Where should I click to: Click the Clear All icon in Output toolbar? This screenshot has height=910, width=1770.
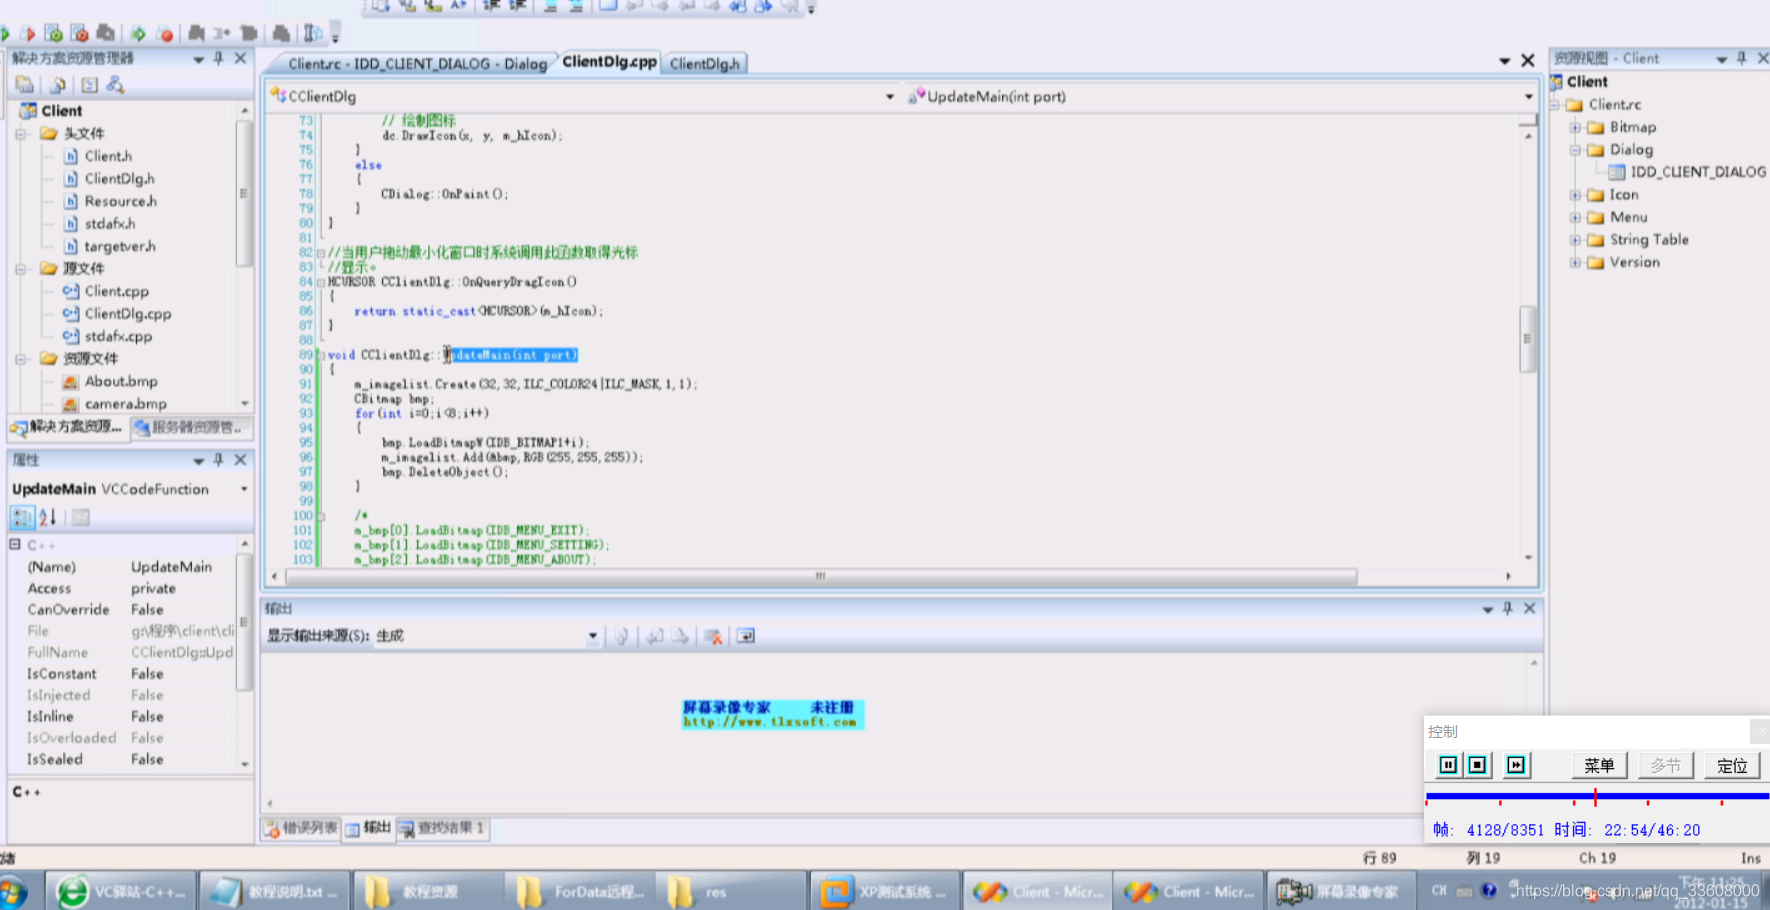[x=713, y=636]
